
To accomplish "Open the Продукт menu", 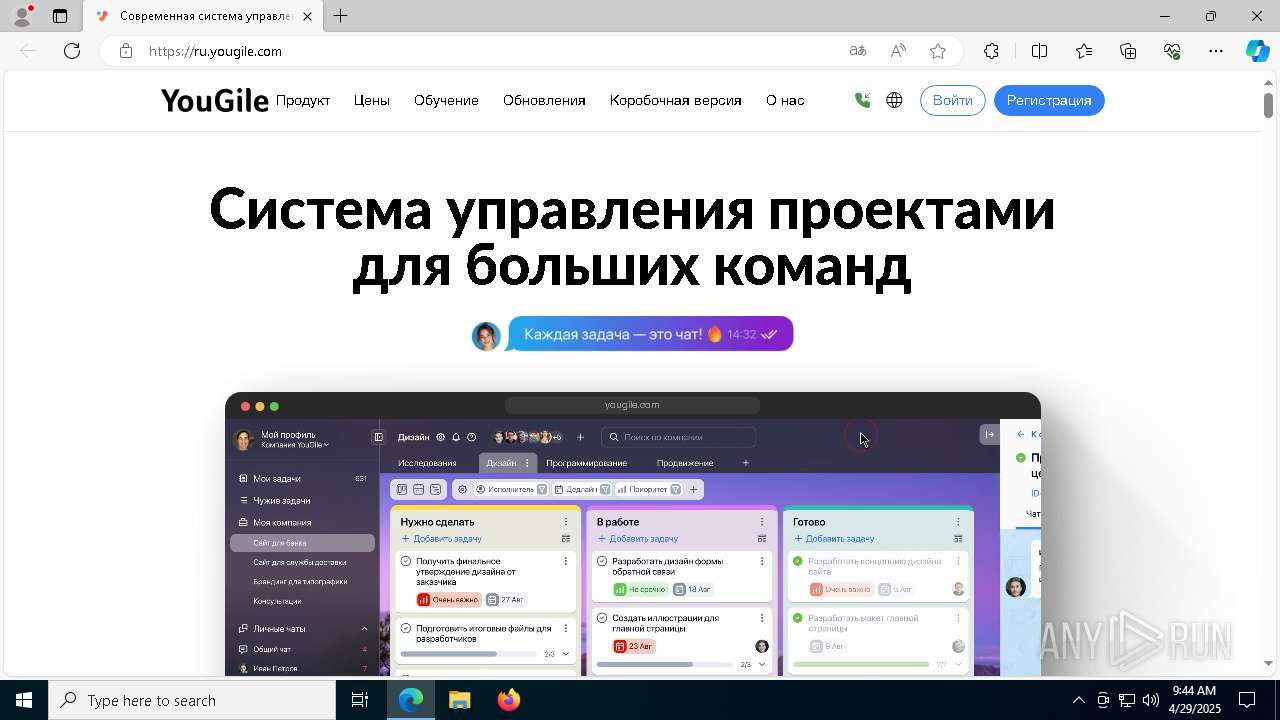I will [303, 100].
